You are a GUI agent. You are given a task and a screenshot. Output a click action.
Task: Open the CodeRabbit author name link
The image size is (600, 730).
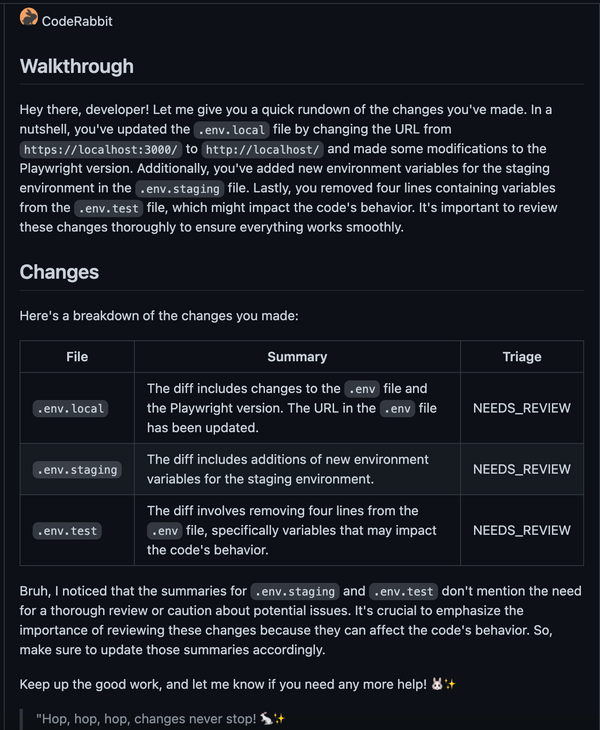(x=77, y=21)
